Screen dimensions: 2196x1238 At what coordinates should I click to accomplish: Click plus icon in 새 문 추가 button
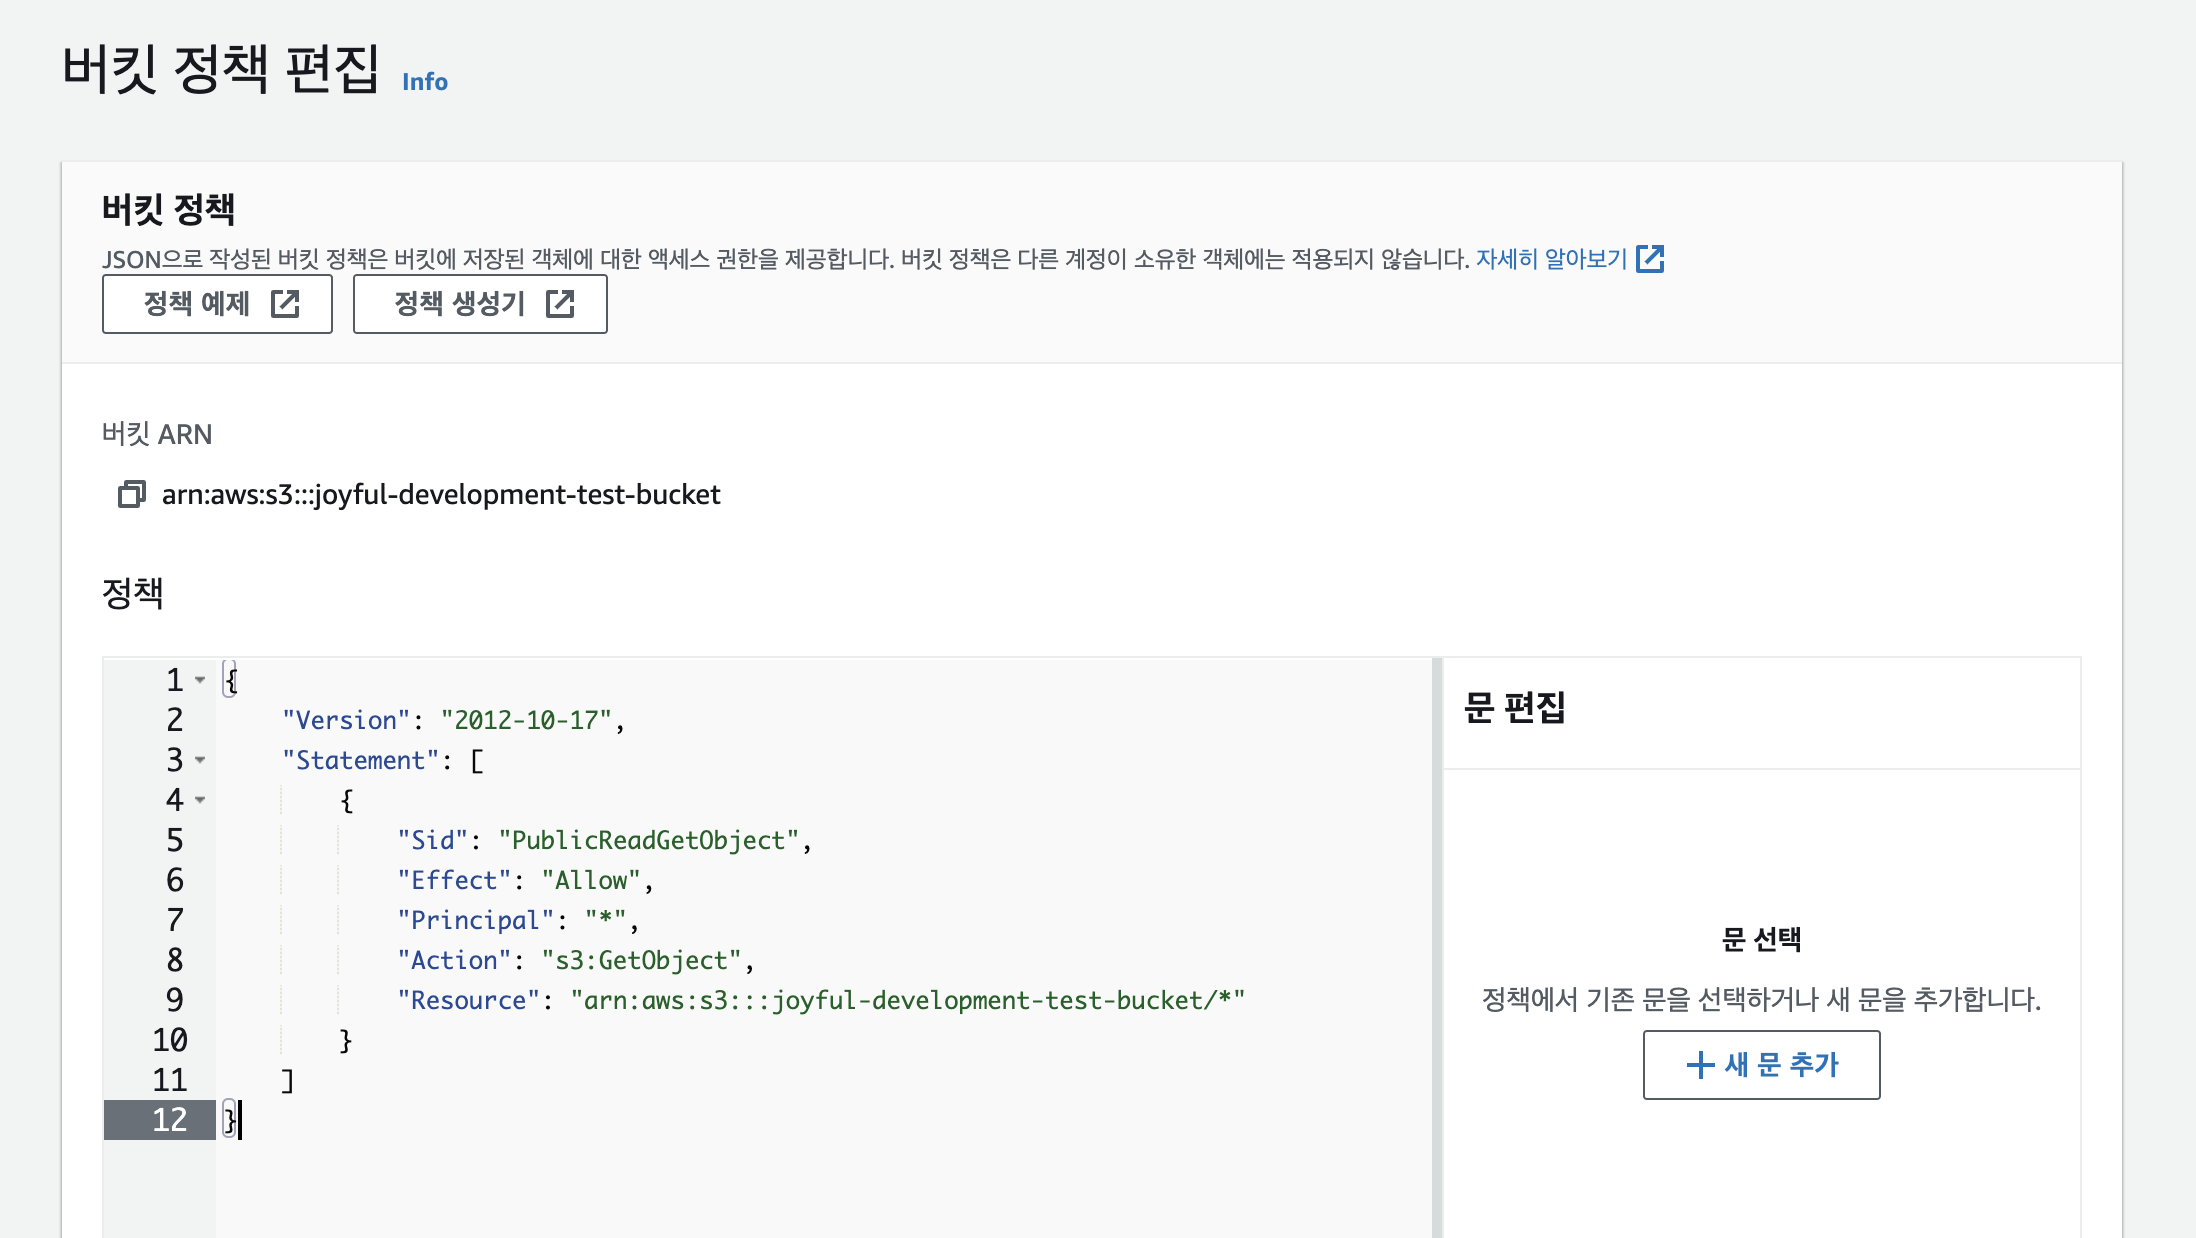[1700, 1065]
